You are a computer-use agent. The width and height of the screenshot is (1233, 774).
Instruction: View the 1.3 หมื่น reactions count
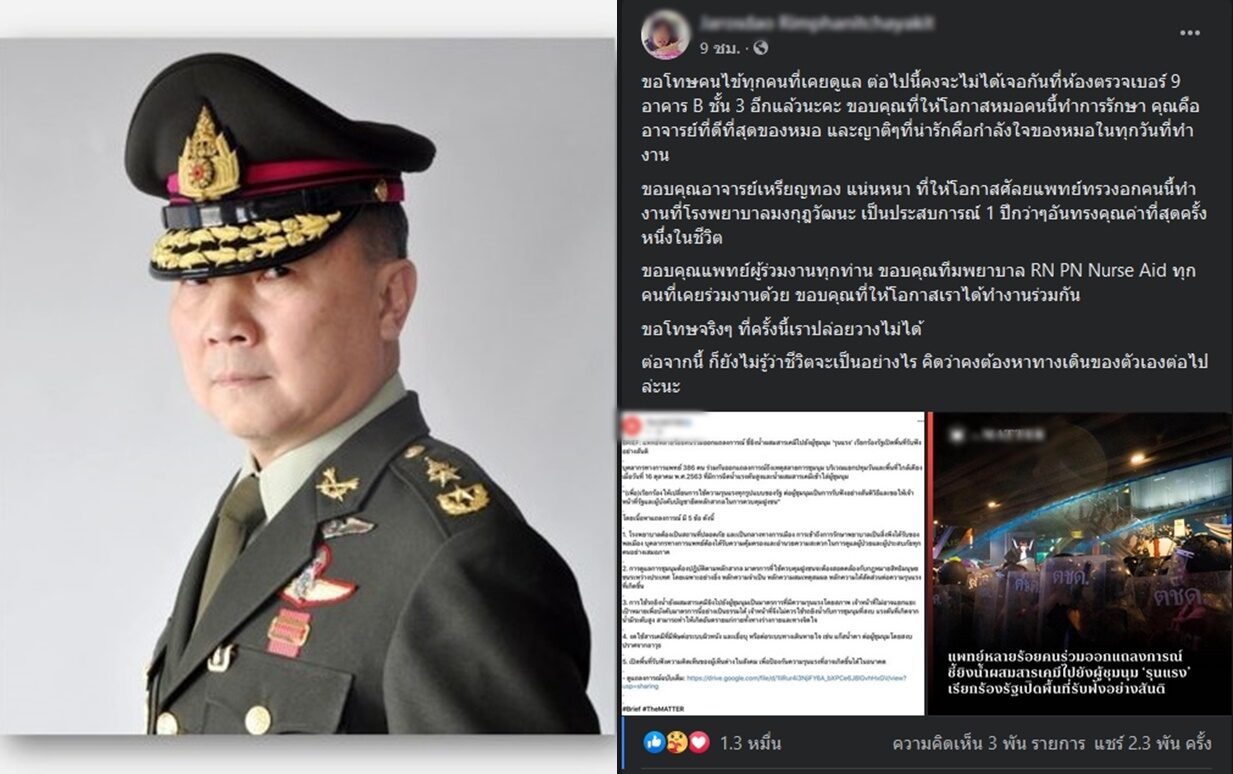(x=749, y=743)
